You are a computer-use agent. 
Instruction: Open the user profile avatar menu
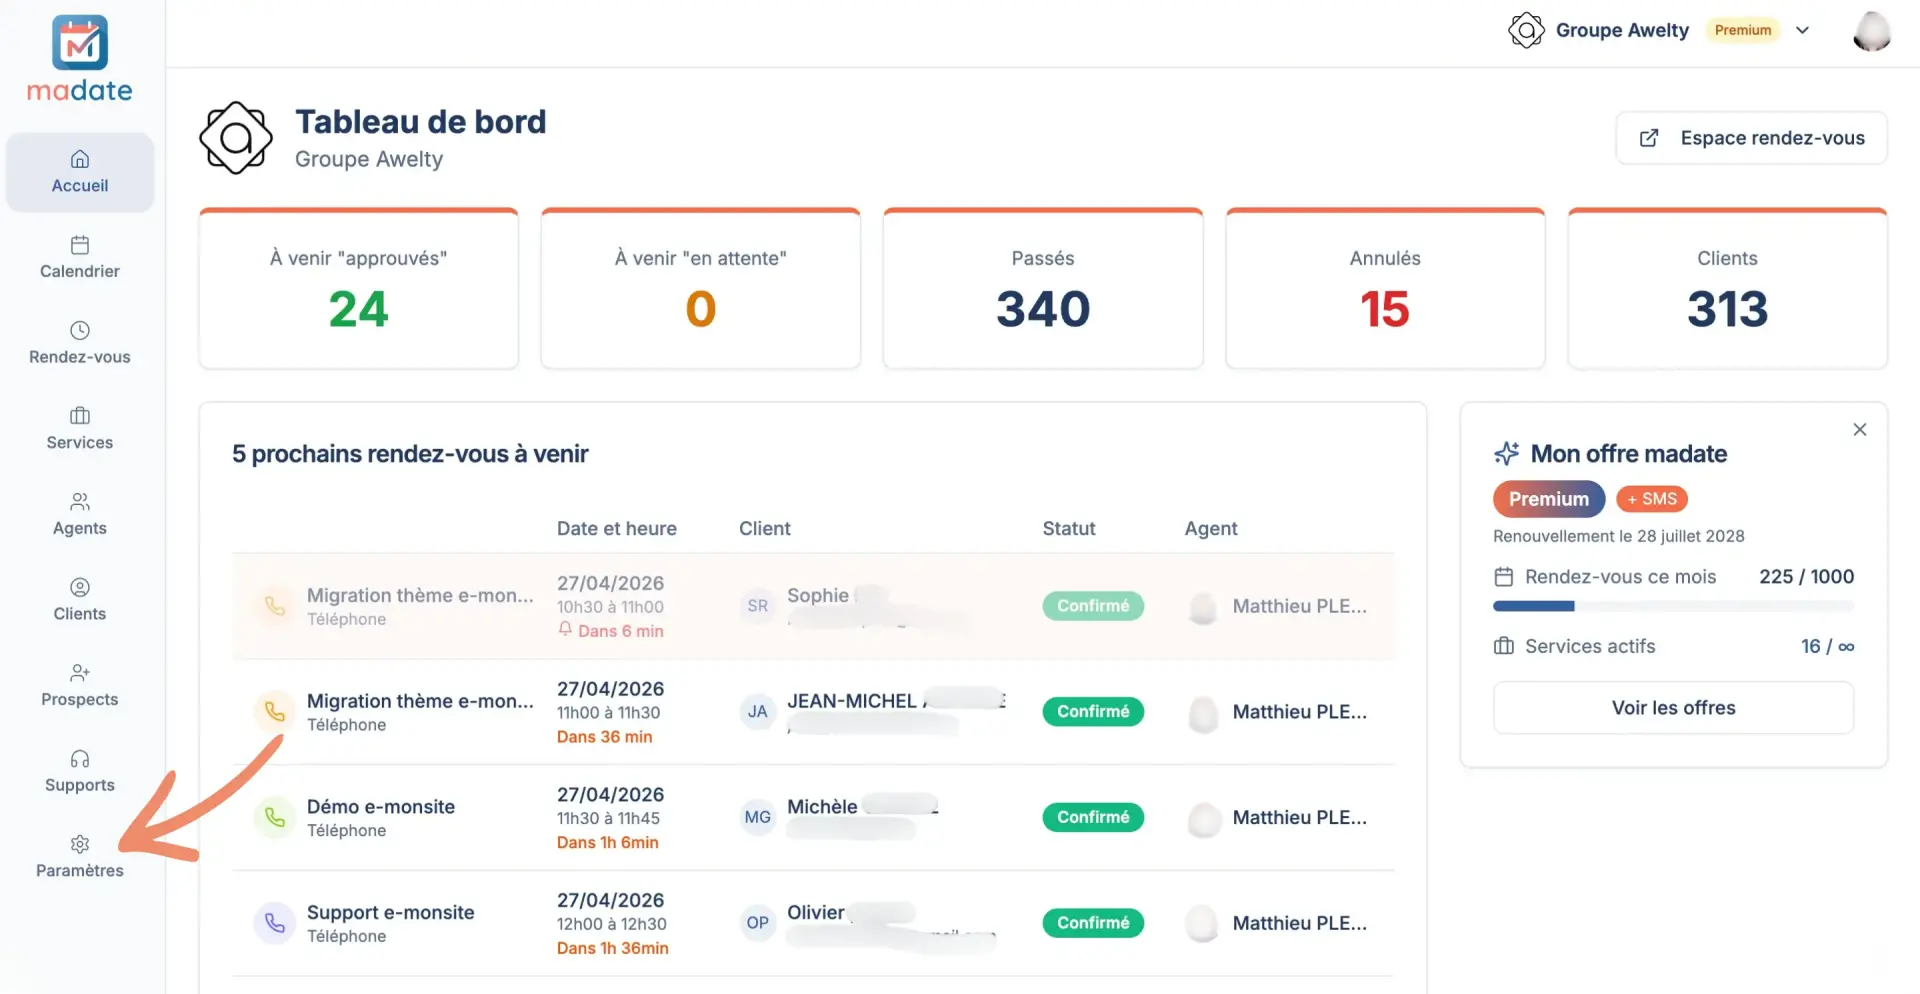[x=1872, y=30]
